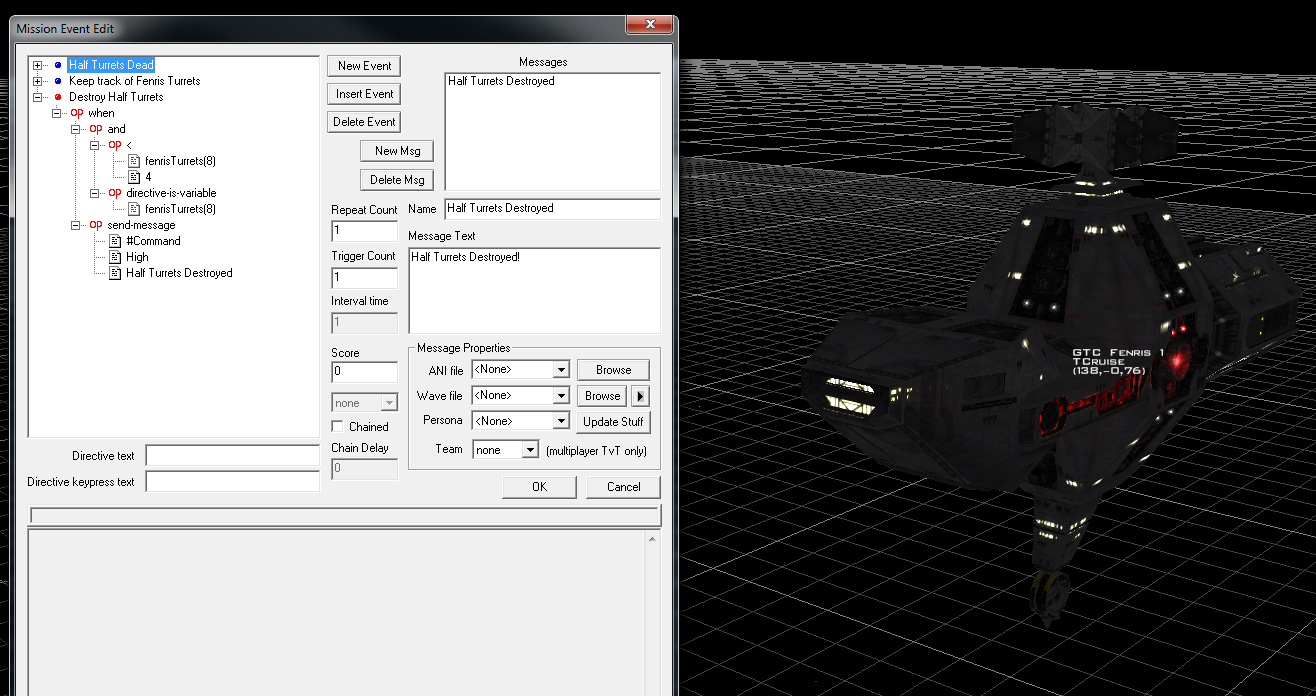The width and height of the screenshot is (1316, 696).
Task: Click the New Event button
Action: coord(364,66)
